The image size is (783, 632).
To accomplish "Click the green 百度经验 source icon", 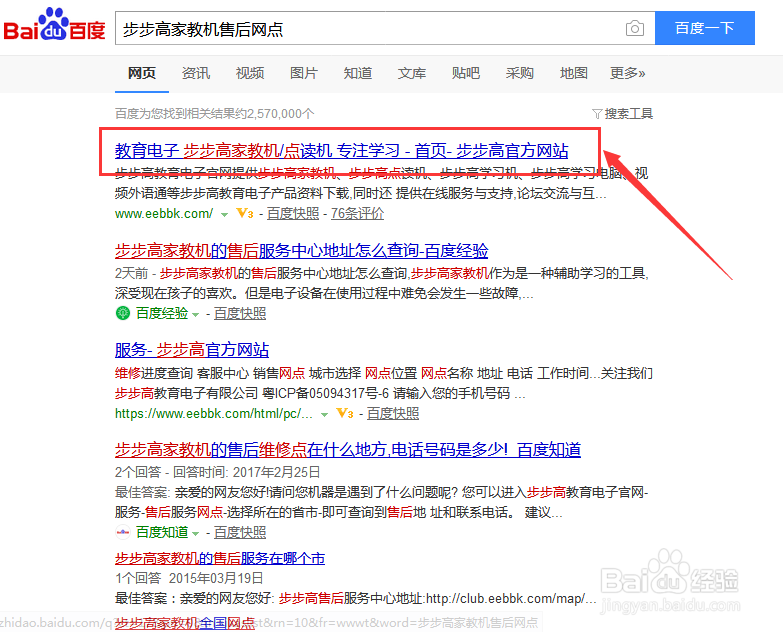I will click(x=123, y=313).
